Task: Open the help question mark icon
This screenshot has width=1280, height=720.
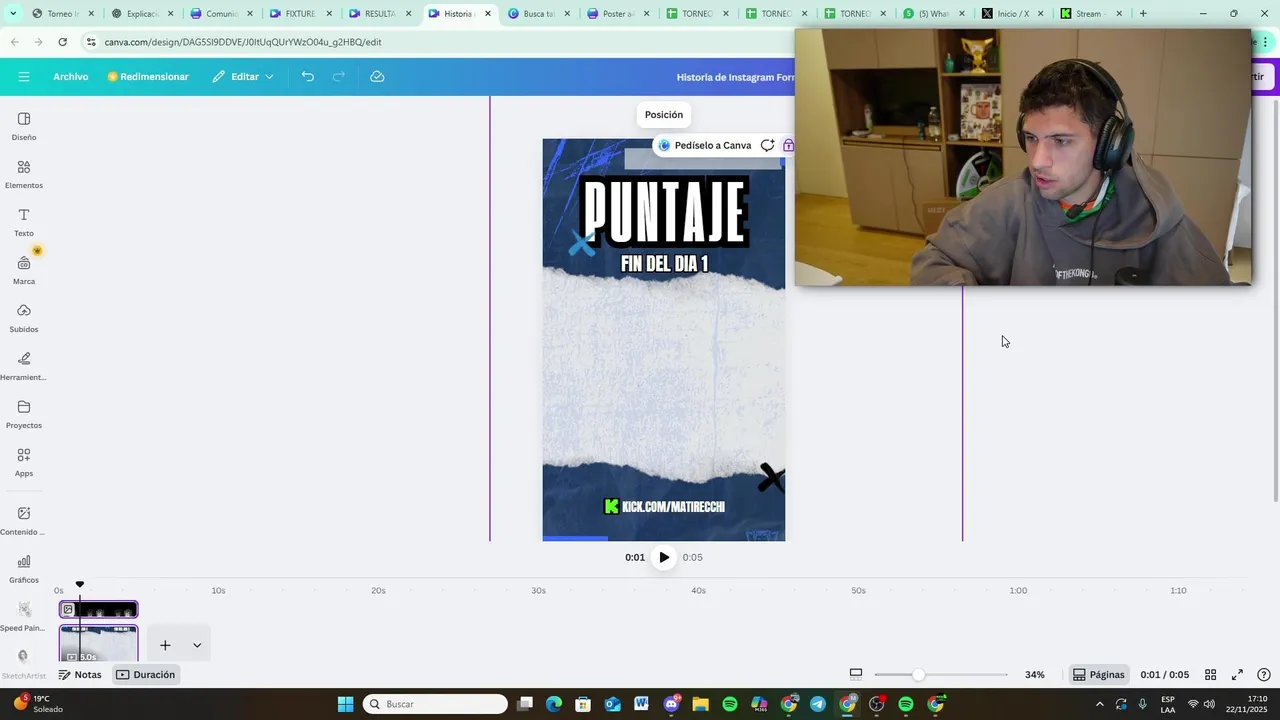Action: click(1264, 675)
